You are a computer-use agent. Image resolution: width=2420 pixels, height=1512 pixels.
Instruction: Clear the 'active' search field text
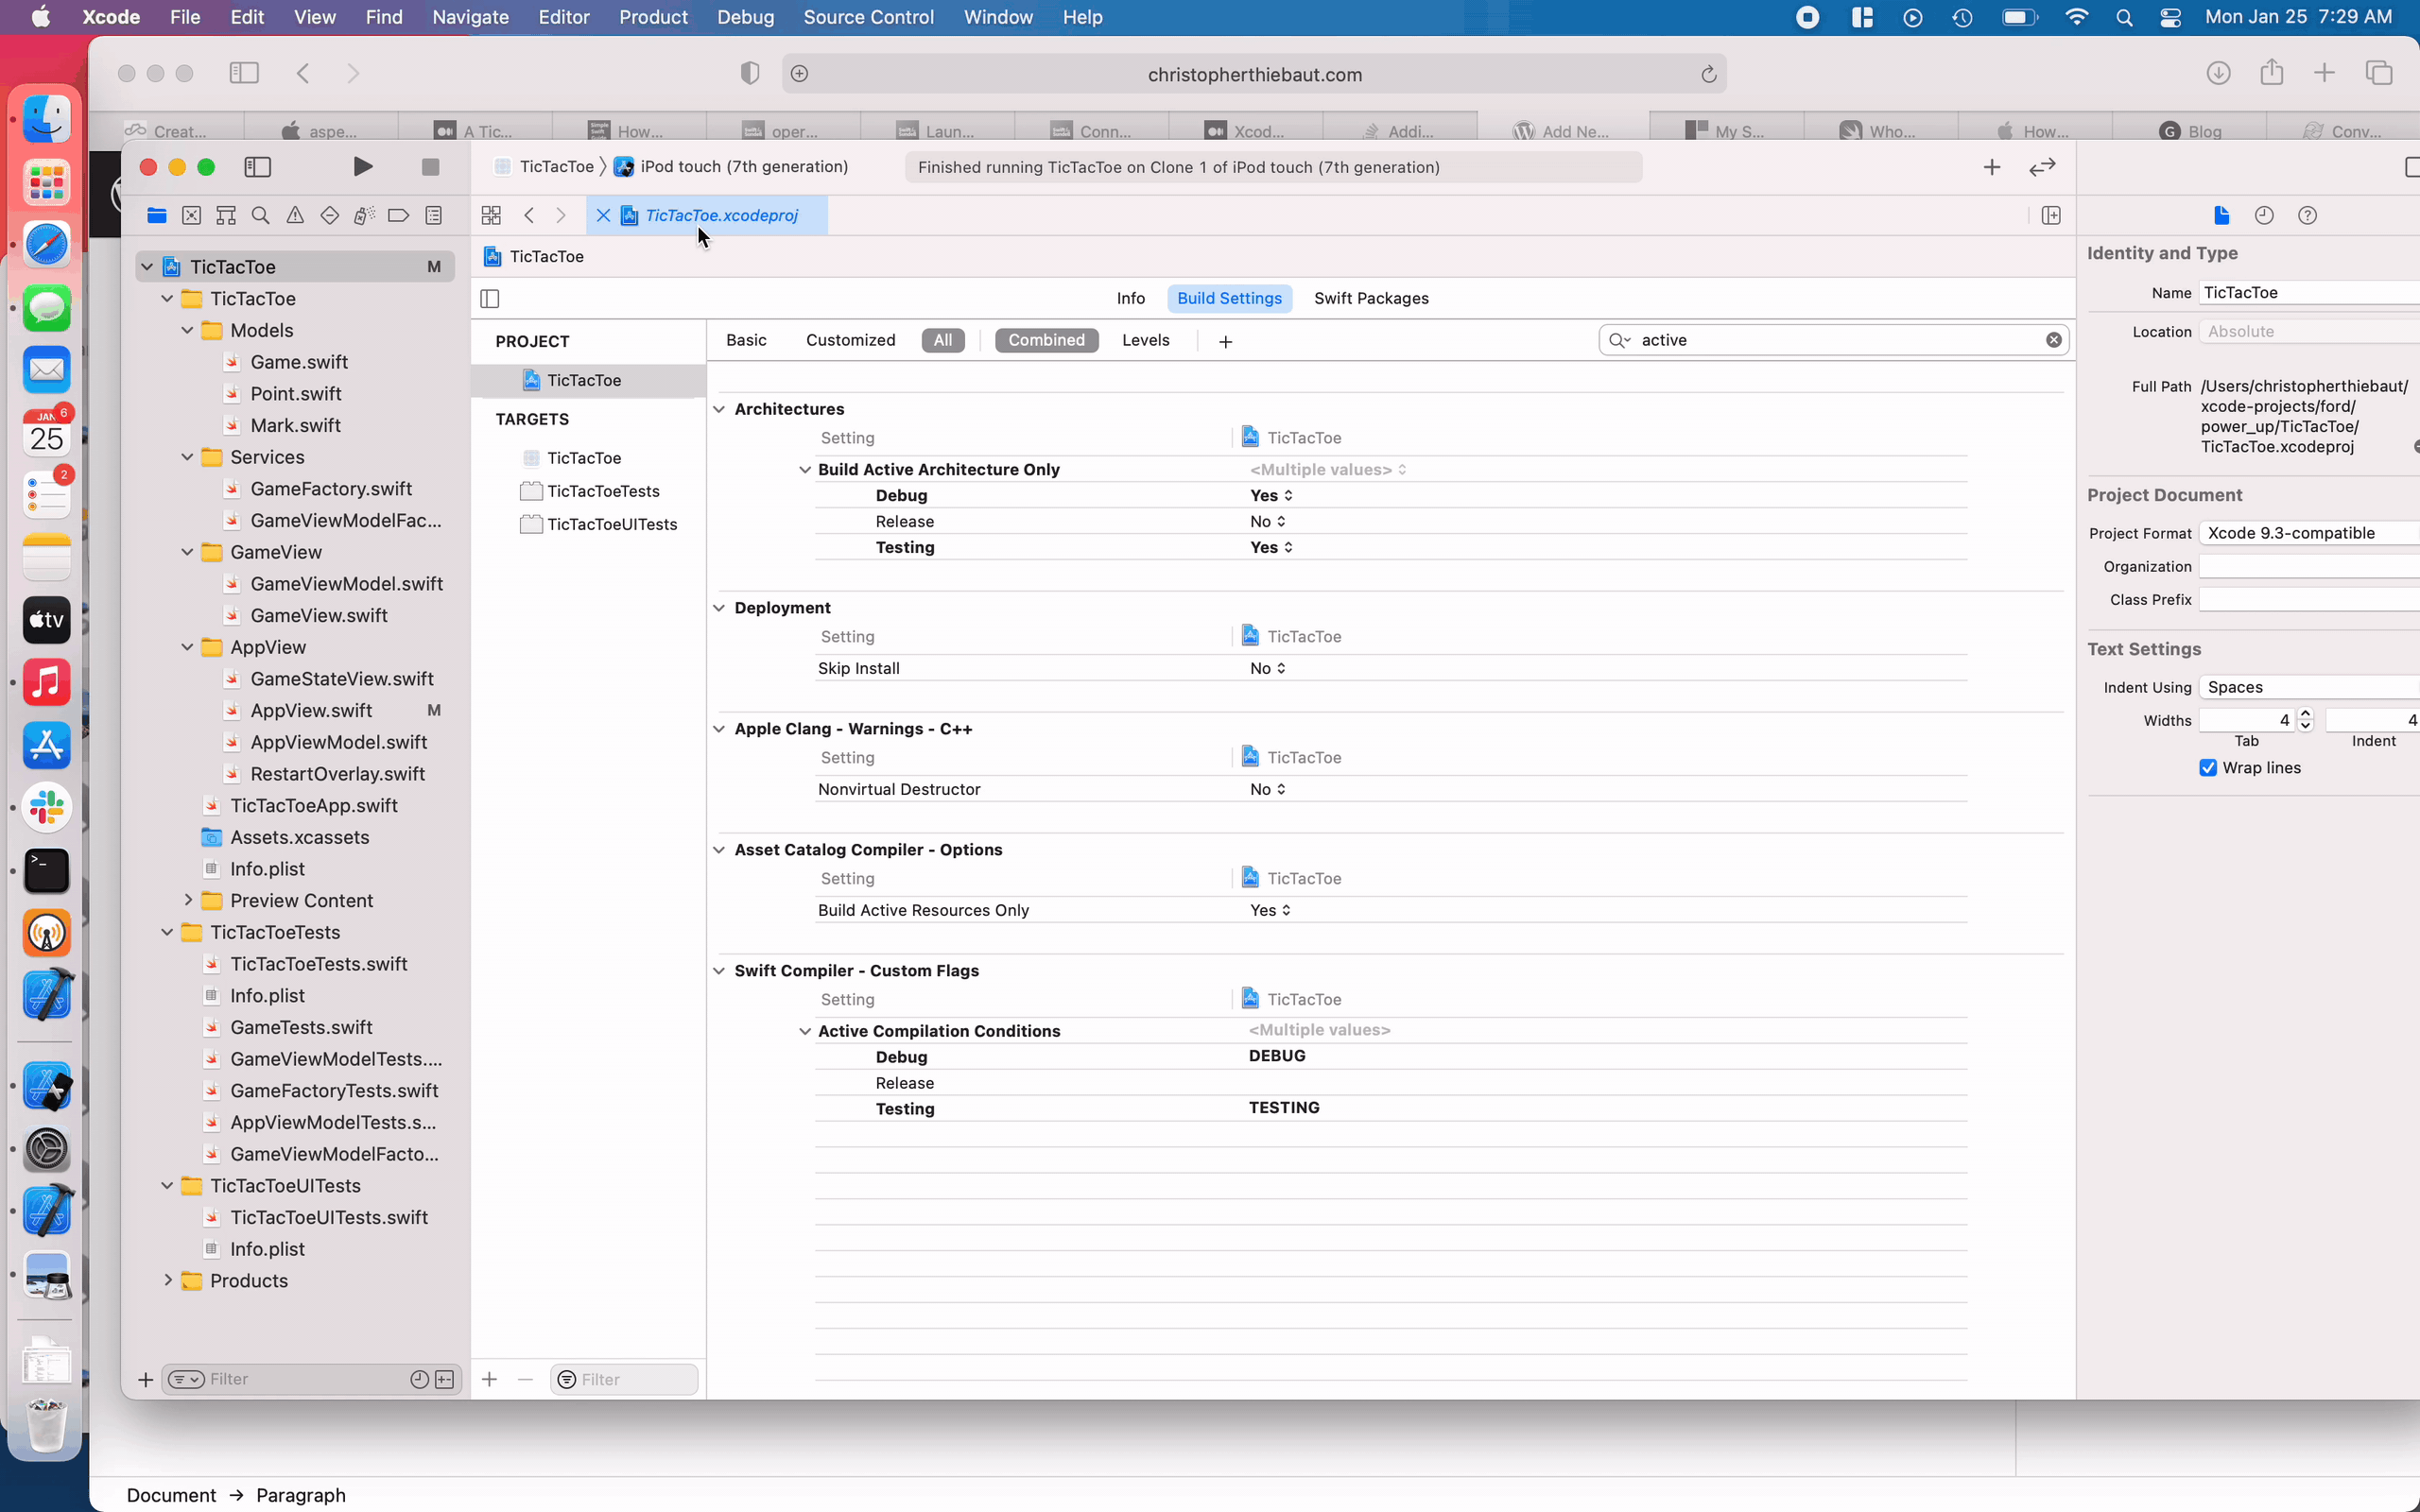tap(2054, 340)
